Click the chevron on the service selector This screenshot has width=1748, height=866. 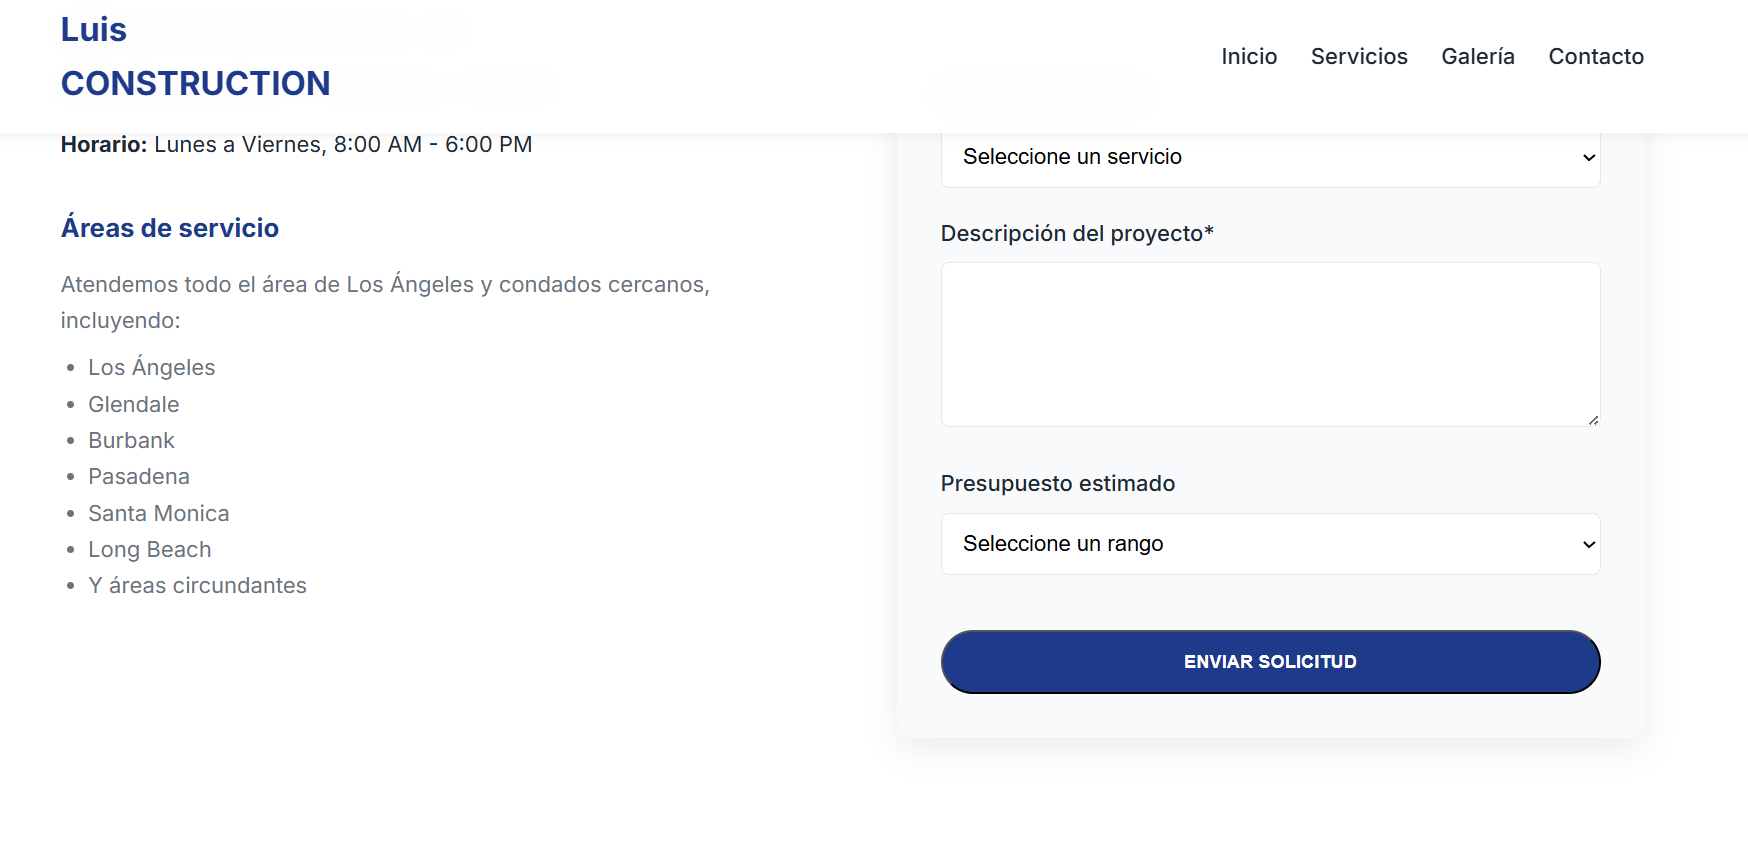1587,157
